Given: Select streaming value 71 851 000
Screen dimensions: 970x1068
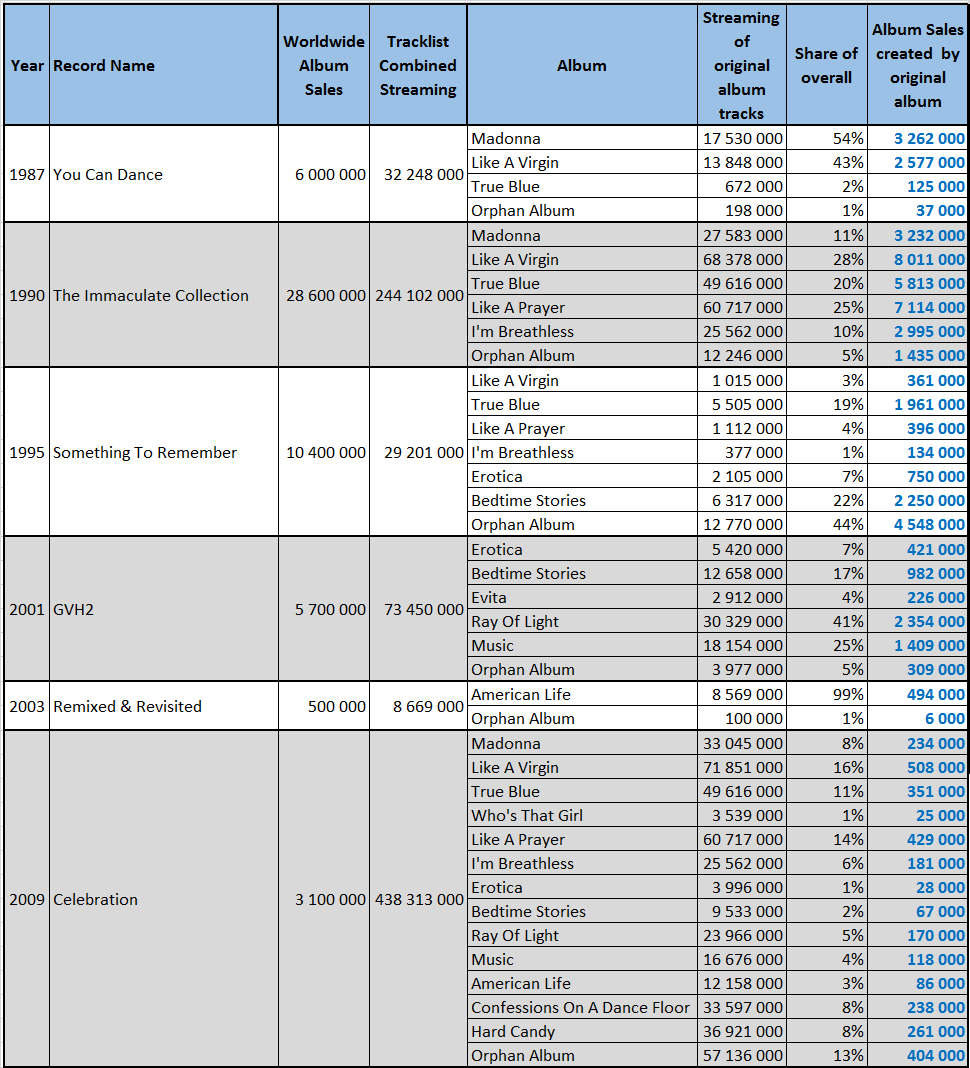Looking at the screenshot, I should [x=743, y=767].
